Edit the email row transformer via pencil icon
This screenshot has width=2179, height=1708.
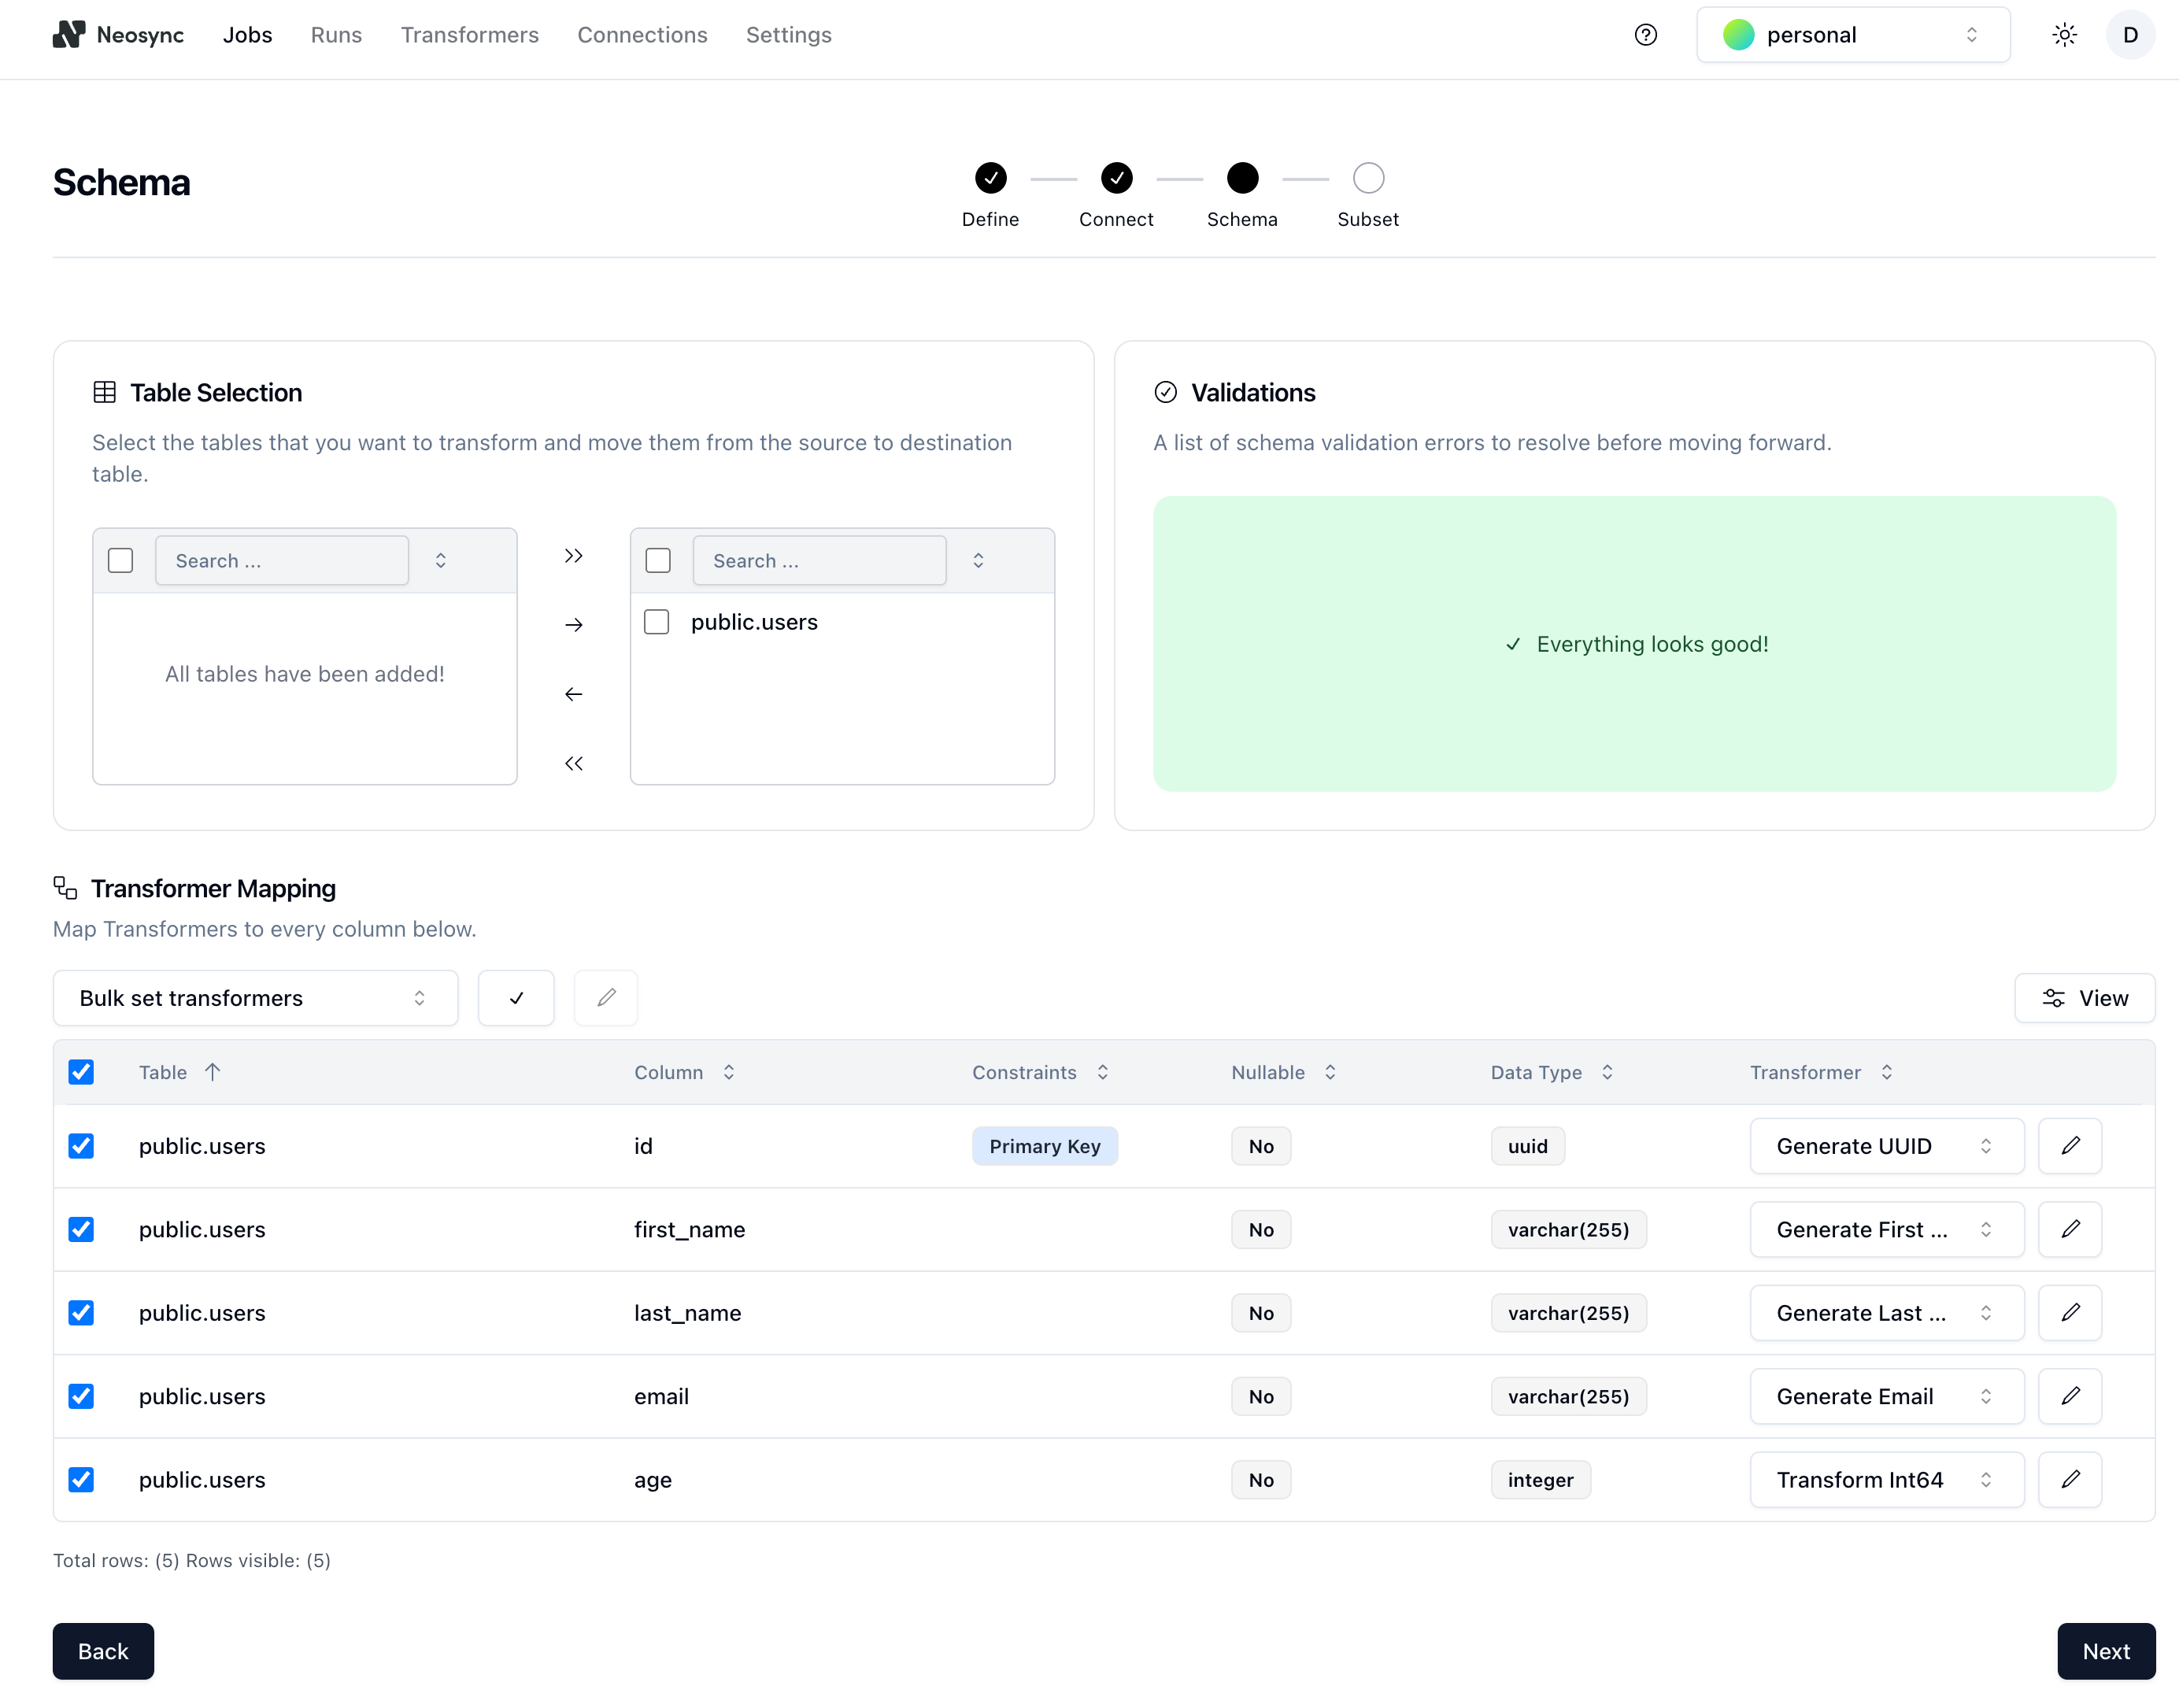coord(2070,1396)
